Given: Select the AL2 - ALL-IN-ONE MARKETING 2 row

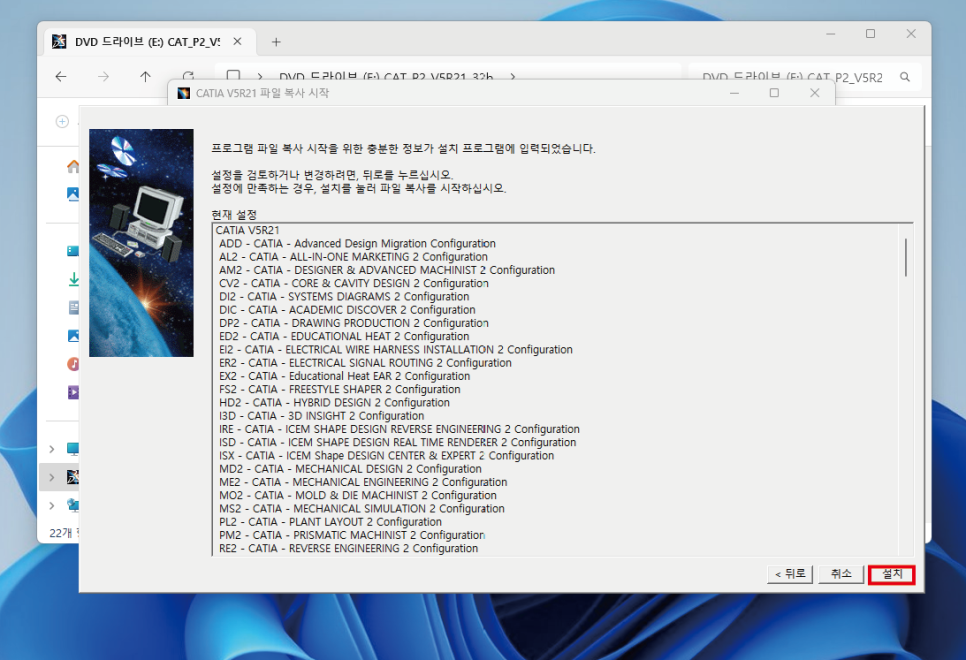Looking at the screenshot, I should (x=353, y=257).
